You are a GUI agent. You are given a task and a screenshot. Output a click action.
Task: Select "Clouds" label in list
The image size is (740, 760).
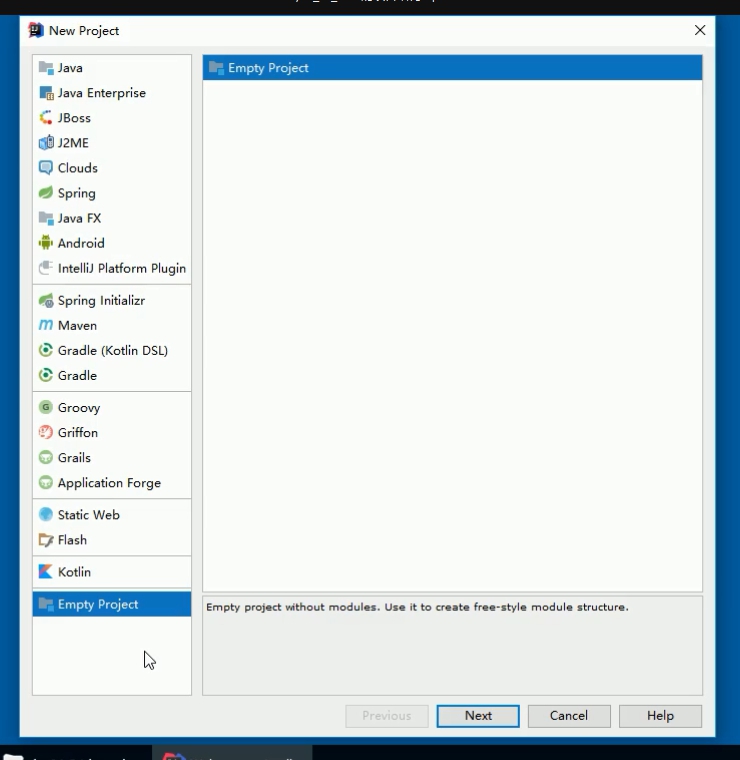78,168
